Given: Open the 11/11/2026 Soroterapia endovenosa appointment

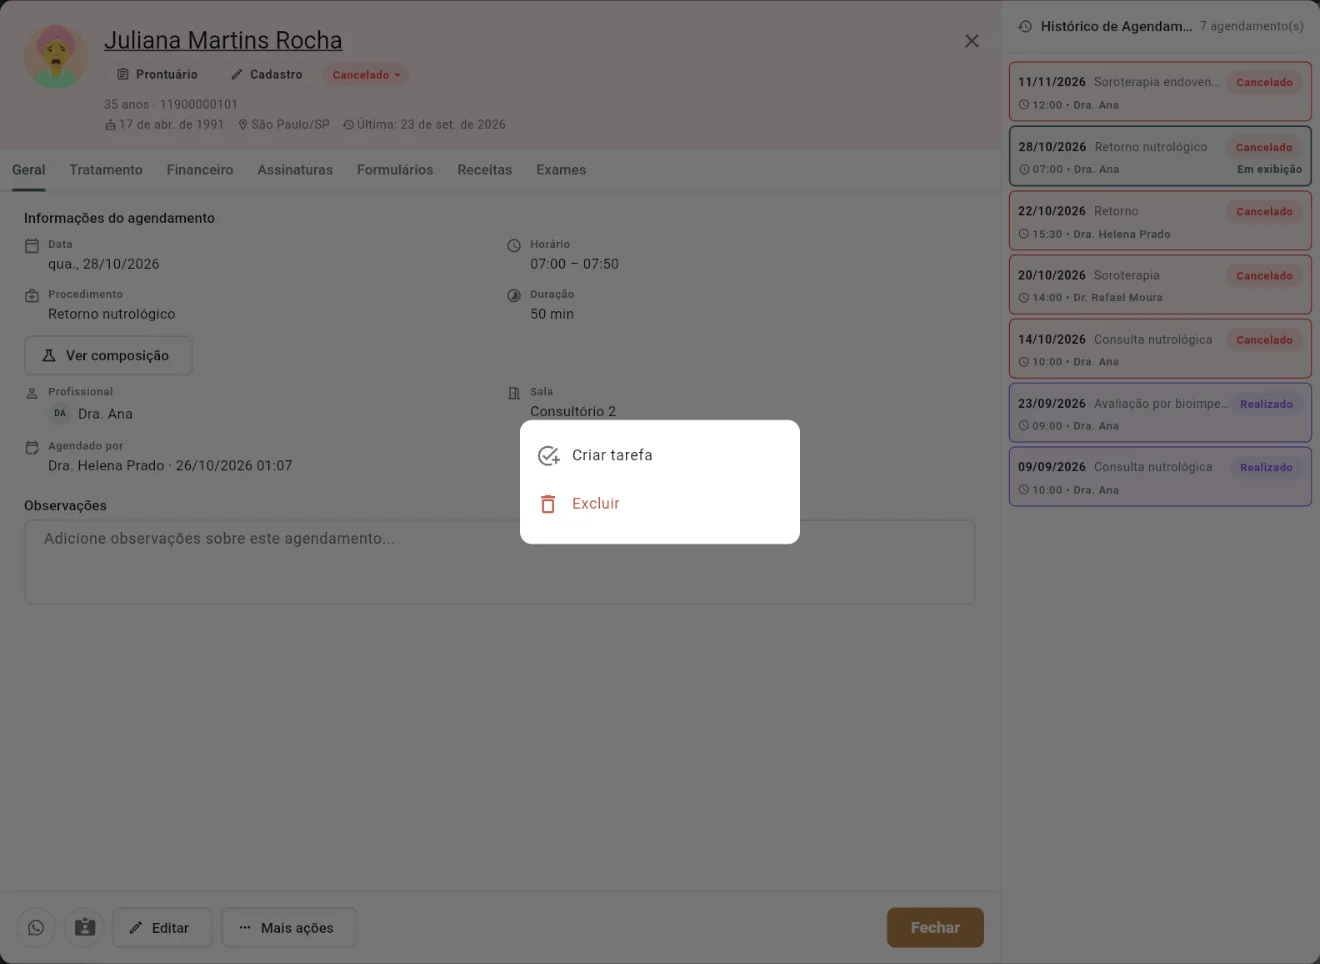Looking at the screenshot, I should 1160,92.
